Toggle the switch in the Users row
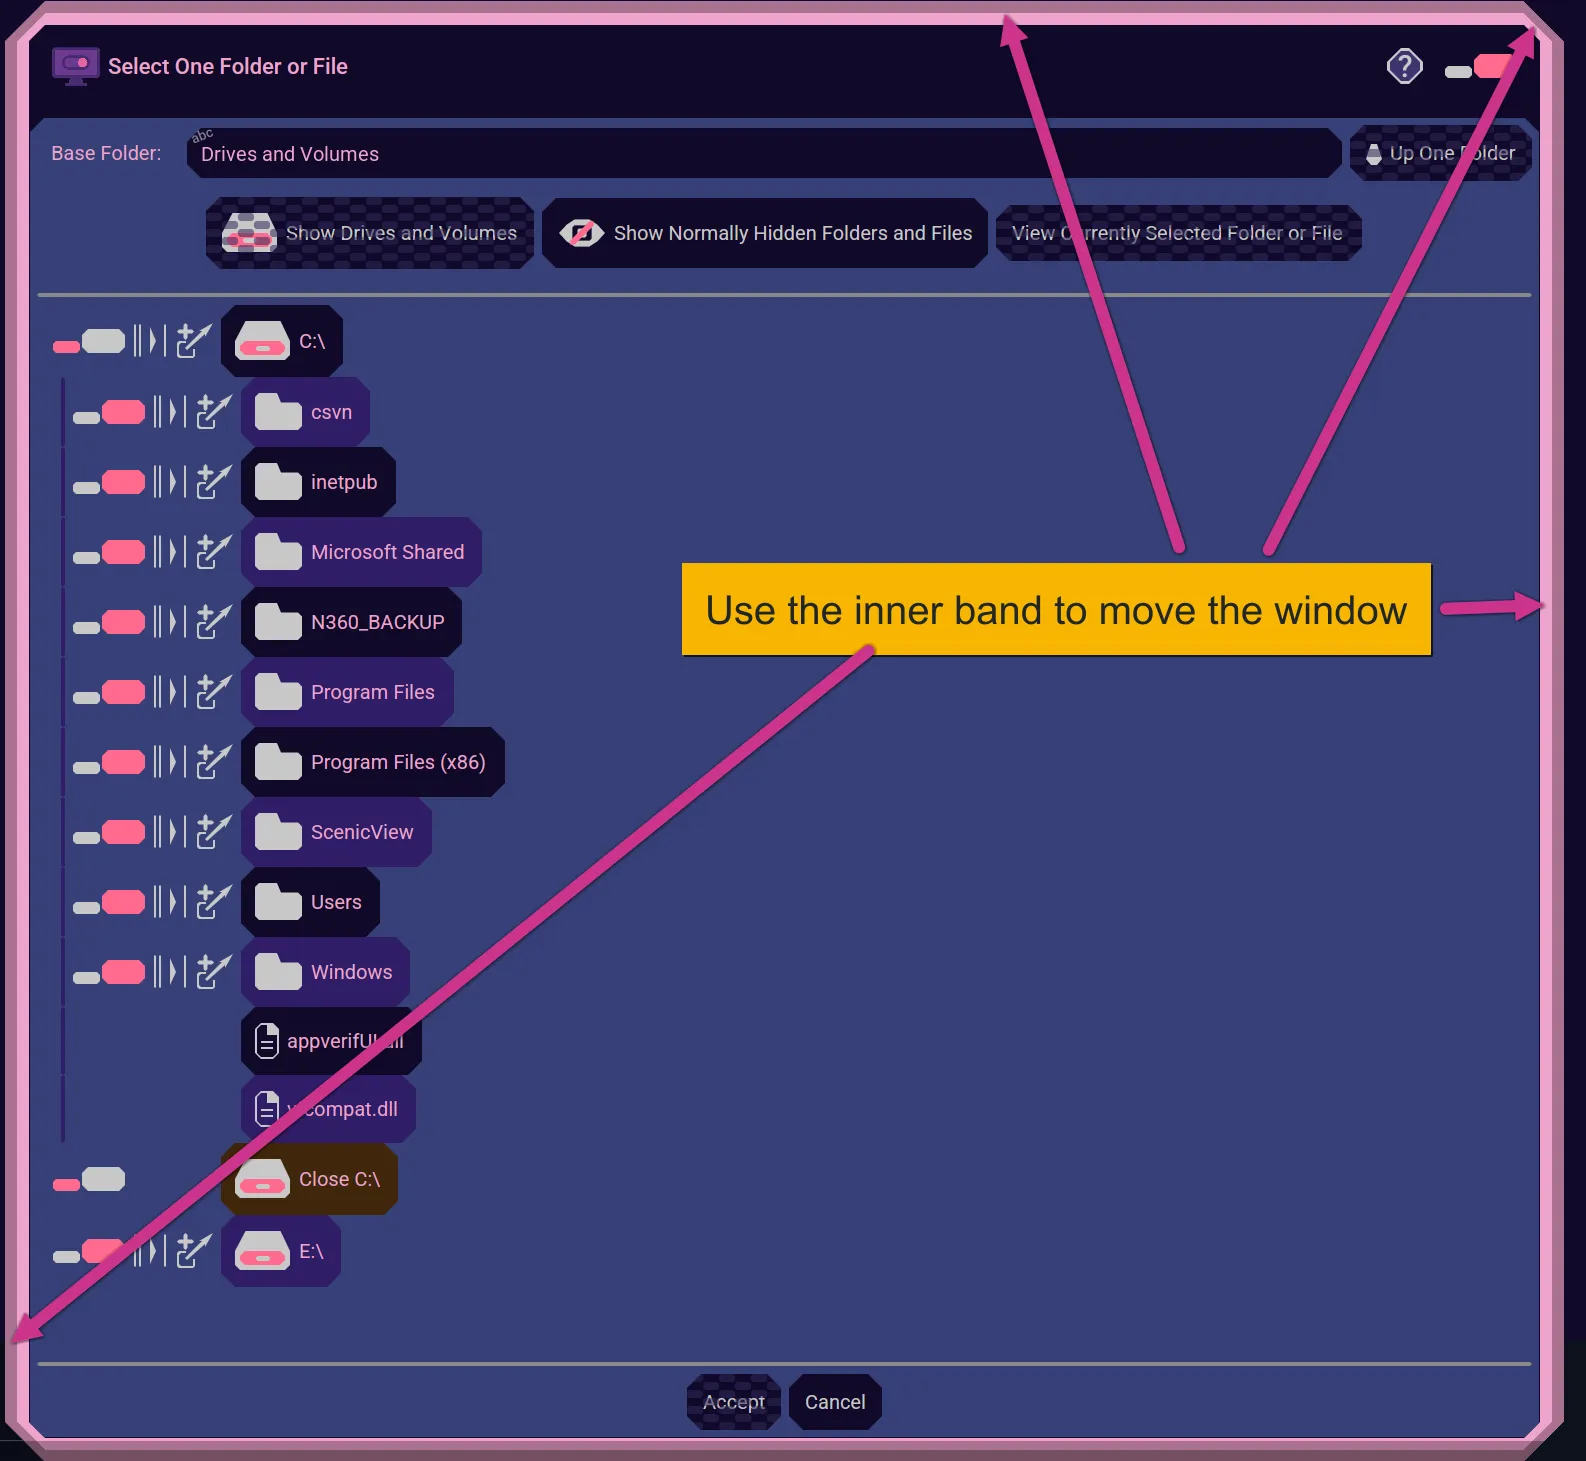Screen dimensions: 1586x1461 [x=109, y=902]
